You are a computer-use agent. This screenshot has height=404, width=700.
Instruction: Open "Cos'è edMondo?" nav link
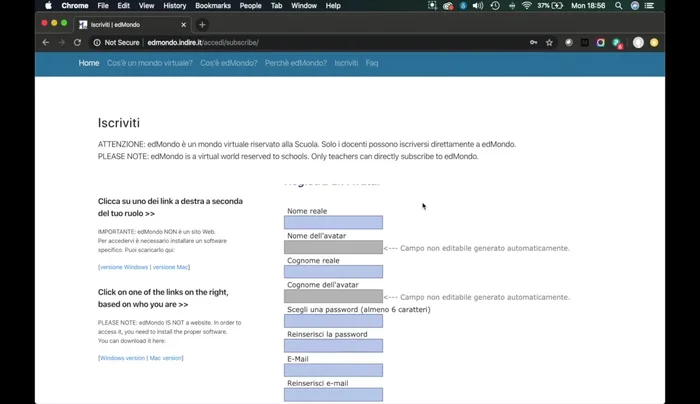(229, 63)
